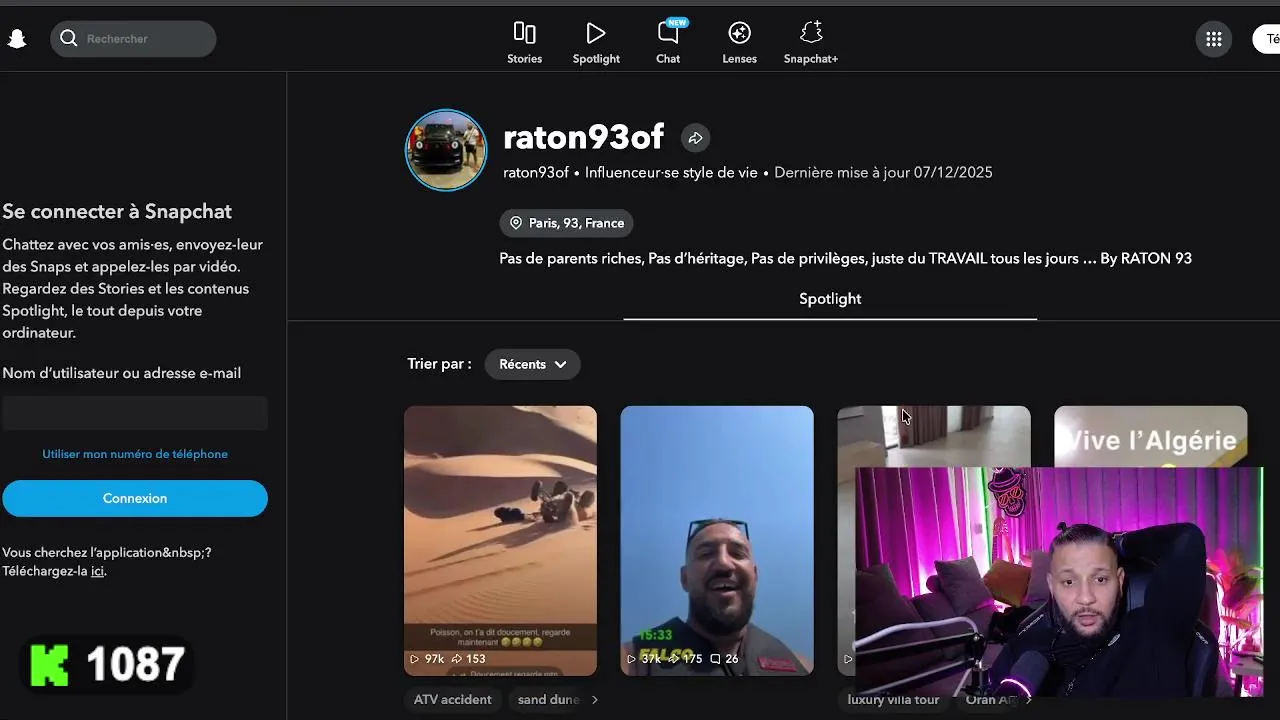Click the Stories icon in top navigation

pos(524,33)
